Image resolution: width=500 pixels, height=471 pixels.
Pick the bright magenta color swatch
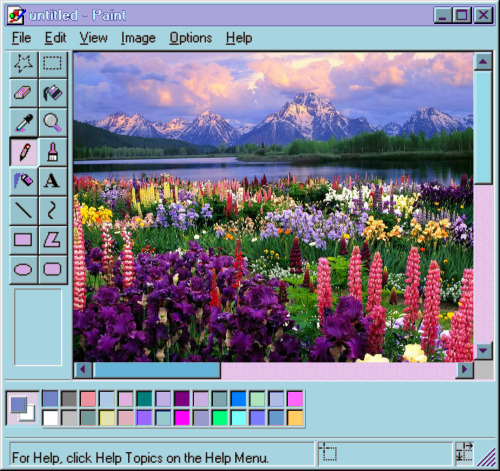point(182,418)
